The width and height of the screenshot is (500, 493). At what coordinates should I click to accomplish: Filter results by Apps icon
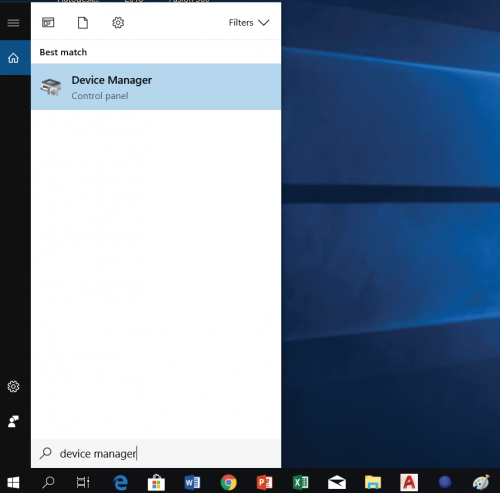[48, 23]
